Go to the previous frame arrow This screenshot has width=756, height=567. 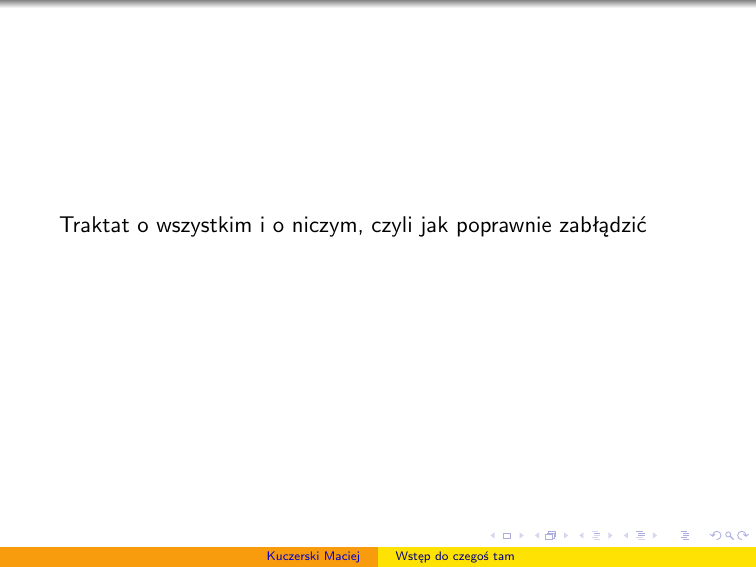537,537
